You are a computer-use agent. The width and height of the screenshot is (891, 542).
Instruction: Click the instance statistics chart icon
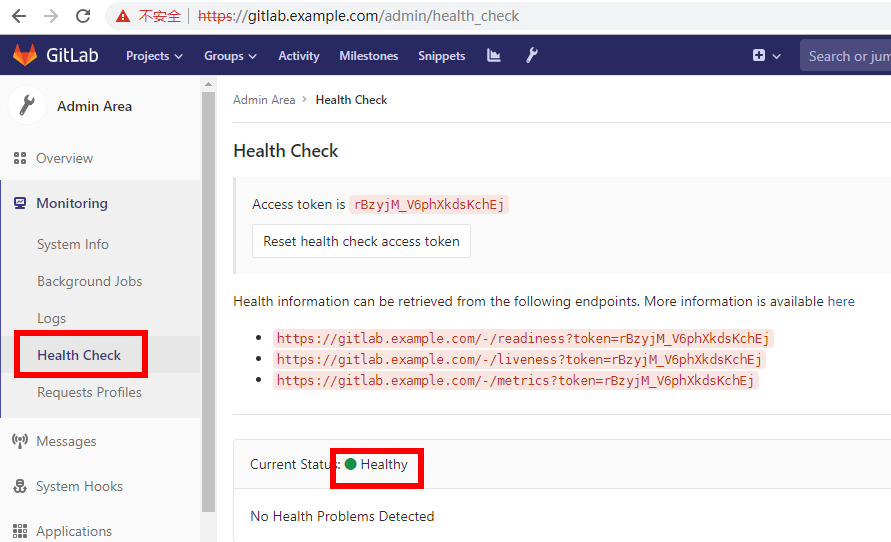point(494,55)
